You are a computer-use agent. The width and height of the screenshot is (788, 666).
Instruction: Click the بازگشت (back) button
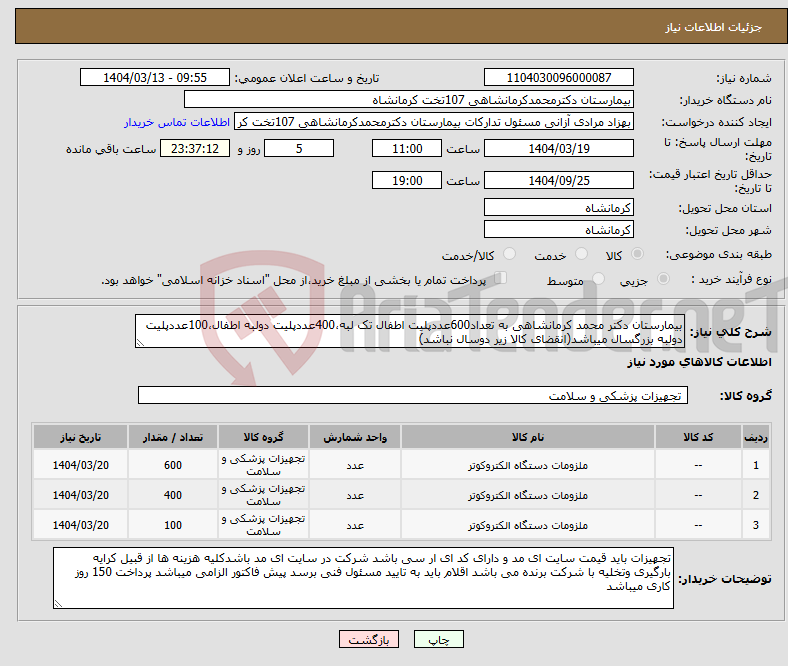pos(369,639)
